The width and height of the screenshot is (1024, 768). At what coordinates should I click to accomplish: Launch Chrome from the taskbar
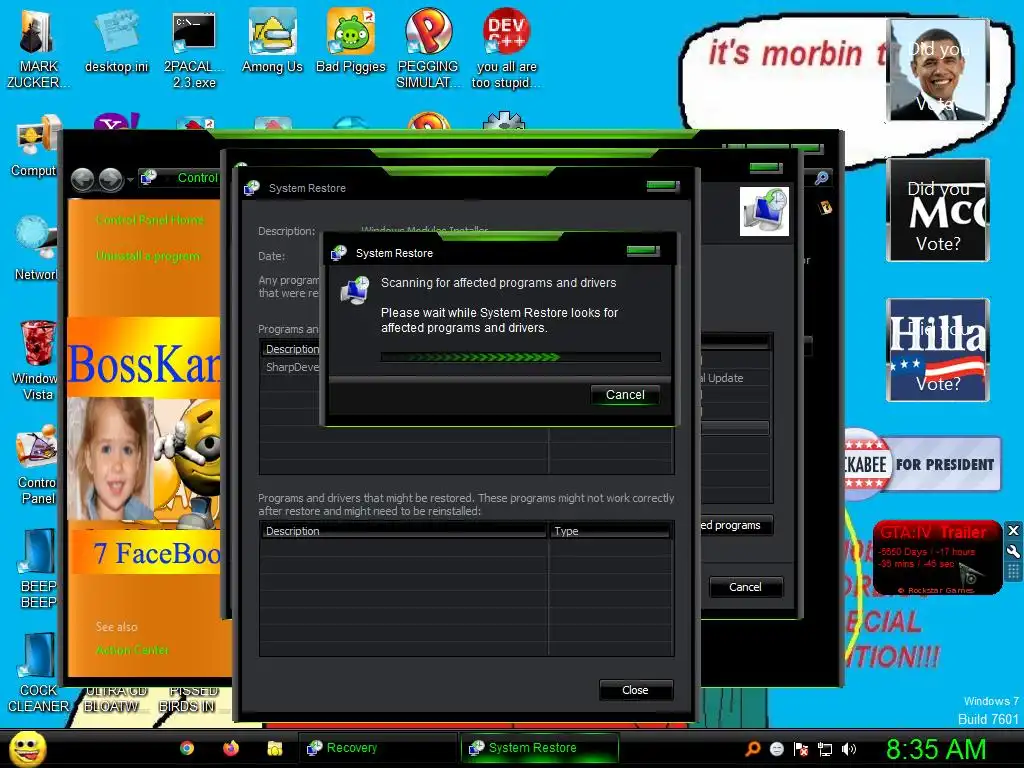[187, 748]
